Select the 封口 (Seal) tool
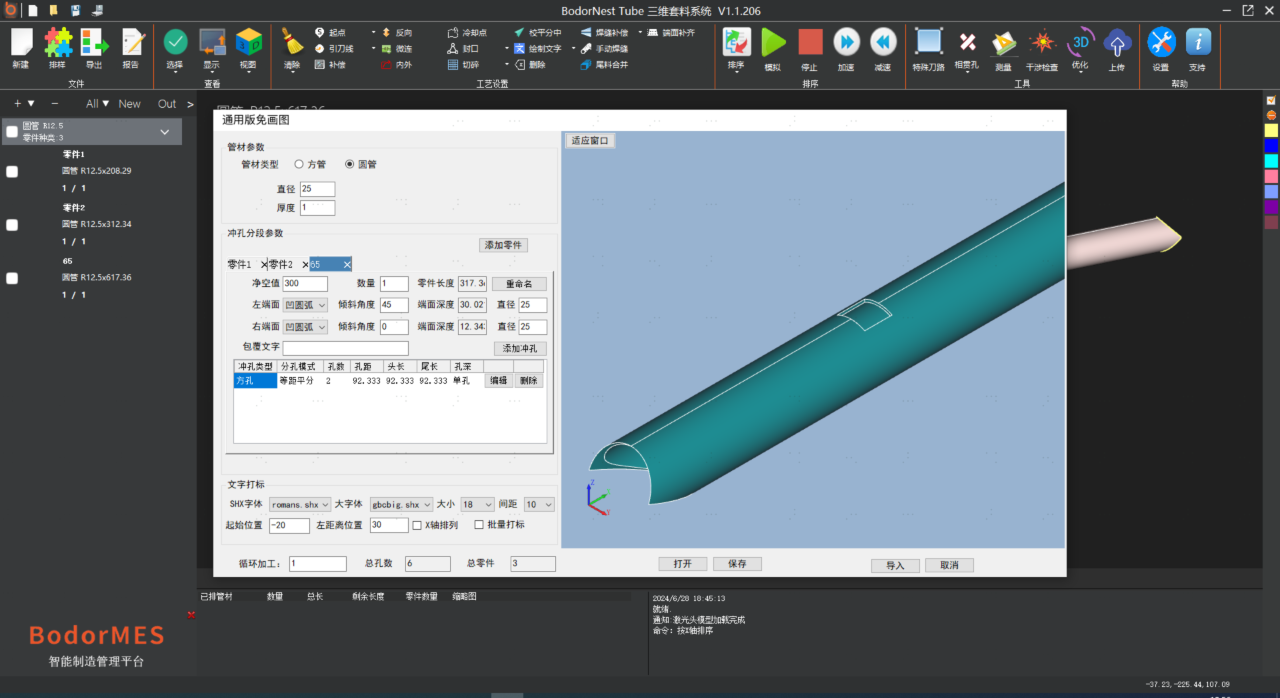Viewport: 1280px width, 698px height. click(464, 49)
